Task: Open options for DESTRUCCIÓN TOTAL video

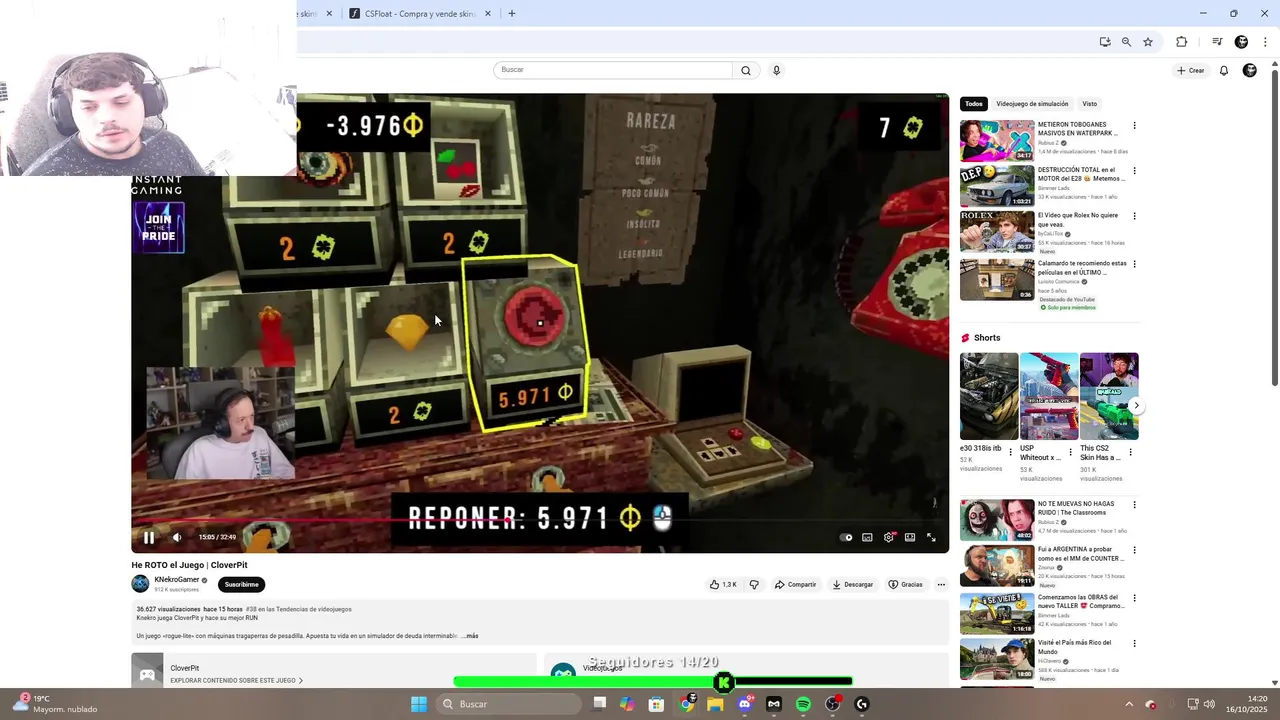Action: [x=1134, y=171]
